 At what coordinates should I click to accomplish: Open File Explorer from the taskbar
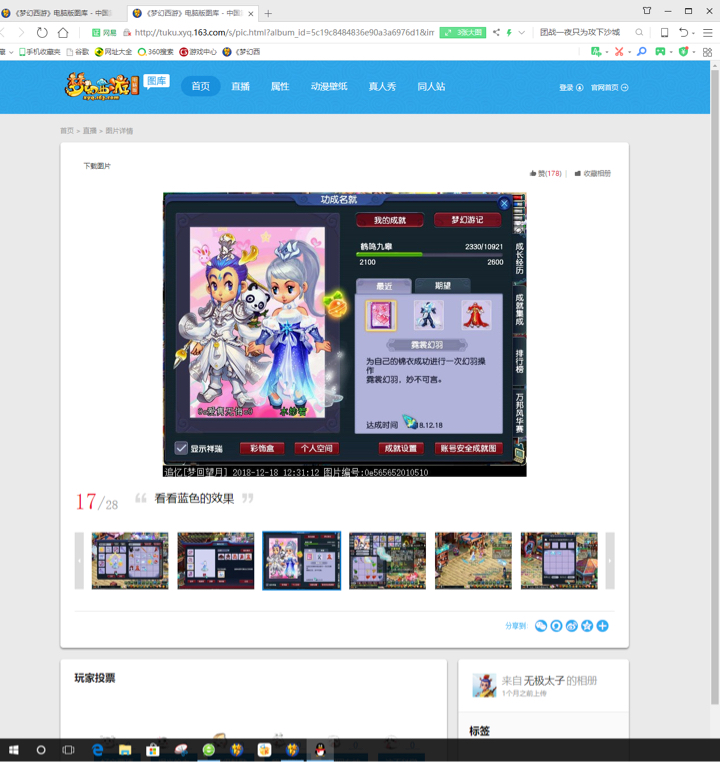[125, 750]
